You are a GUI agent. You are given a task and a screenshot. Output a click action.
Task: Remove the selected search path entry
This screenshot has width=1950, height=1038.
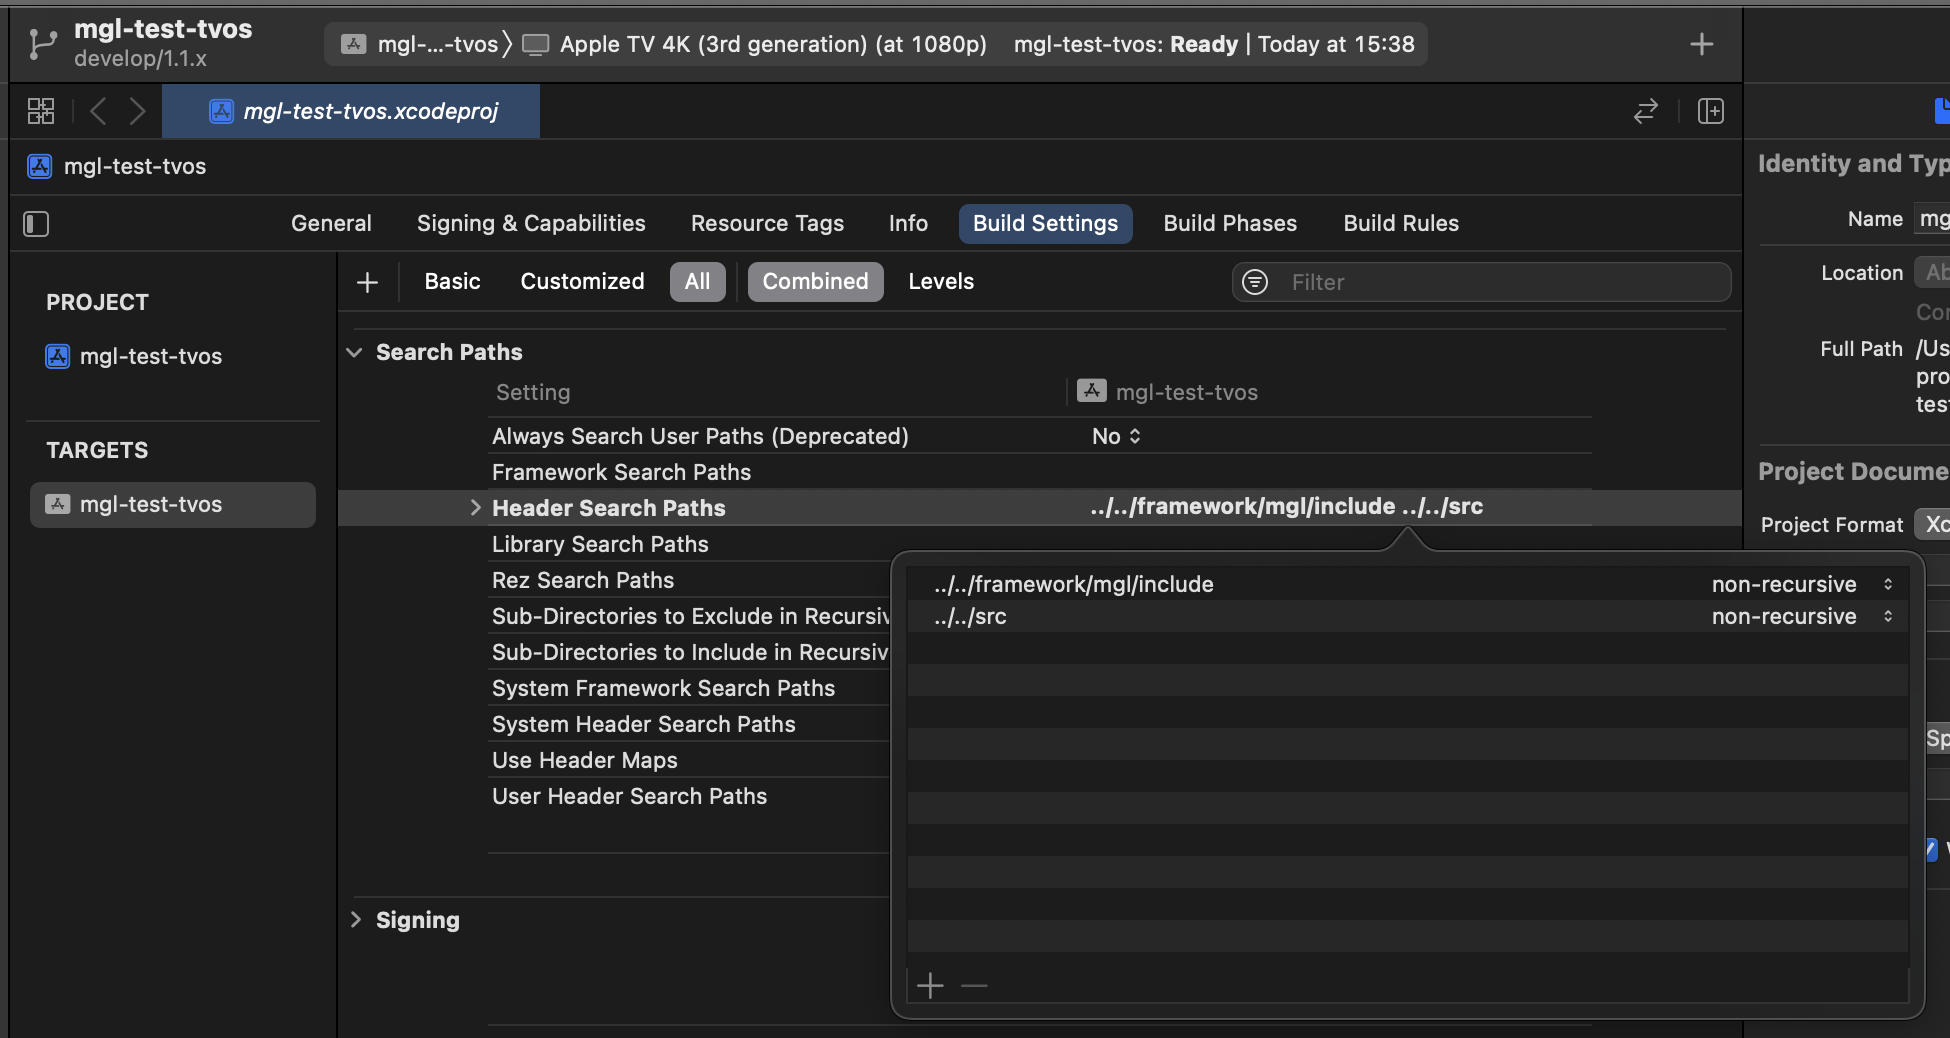[x=974, y=986]
